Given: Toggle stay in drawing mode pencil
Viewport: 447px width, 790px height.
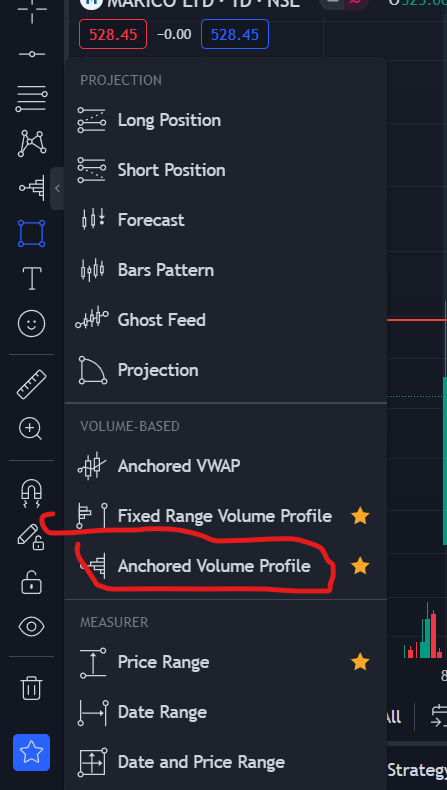Looking at the screenshot, I should coord(30,537).
